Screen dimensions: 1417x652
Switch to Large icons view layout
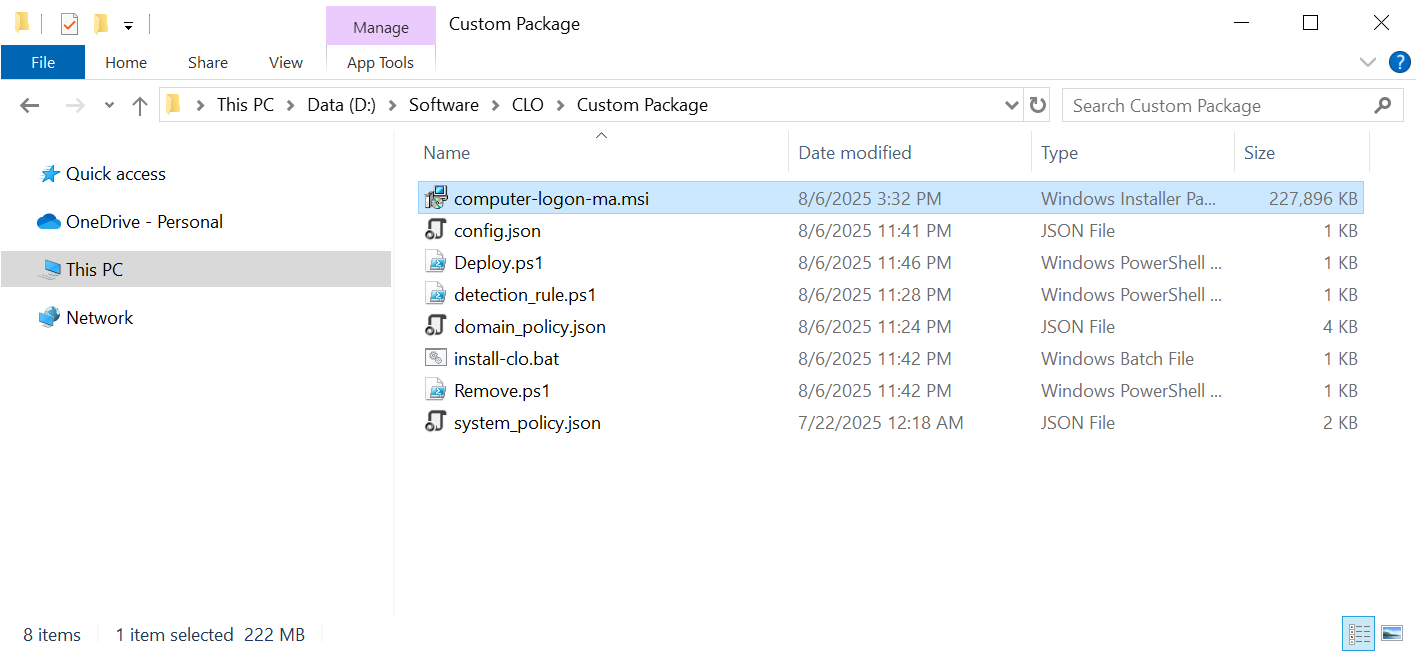[x=1391, y=634]
